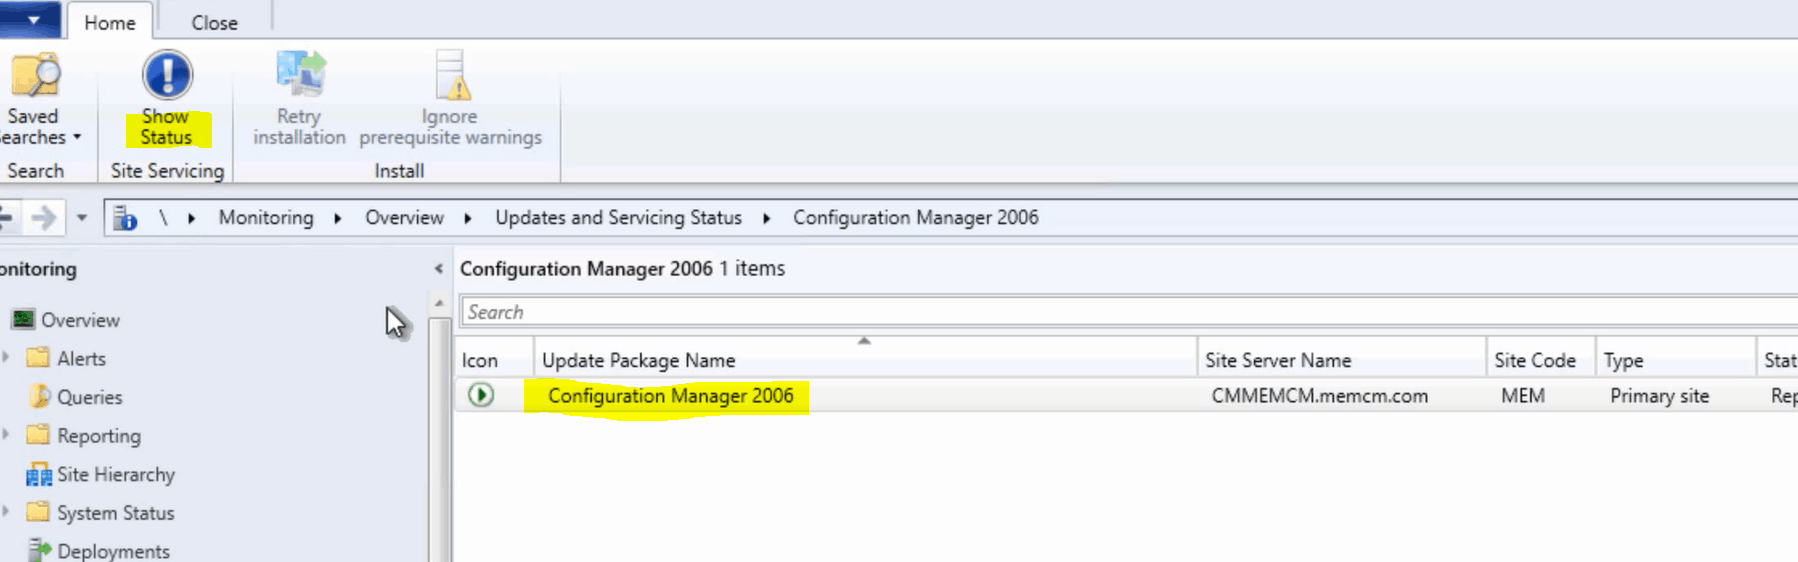Open the dropdown arrow after Overview breadcrumb
This screenshot has height=562, width=1798.
click(x=467, y=218)
